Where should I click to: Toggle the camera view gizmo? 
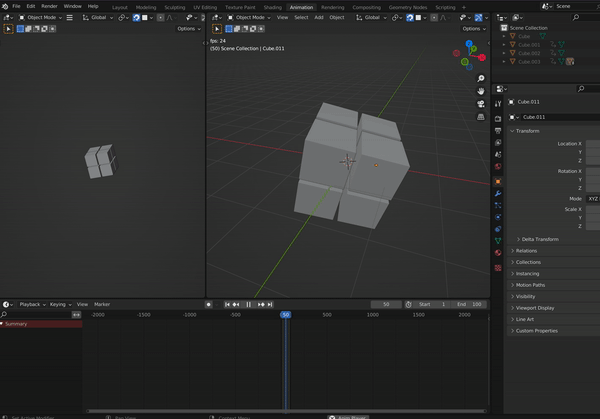click(x=481, y=103)
